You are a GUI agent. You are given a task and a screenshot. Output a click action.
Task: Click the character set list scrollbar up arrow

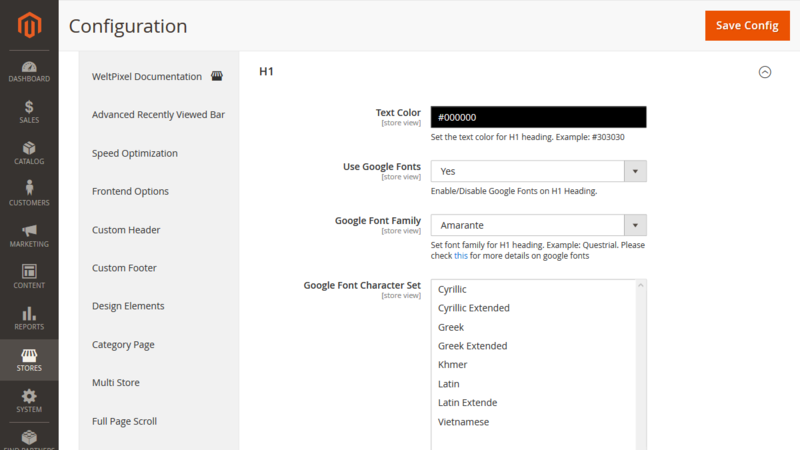[x=641, y=285]
